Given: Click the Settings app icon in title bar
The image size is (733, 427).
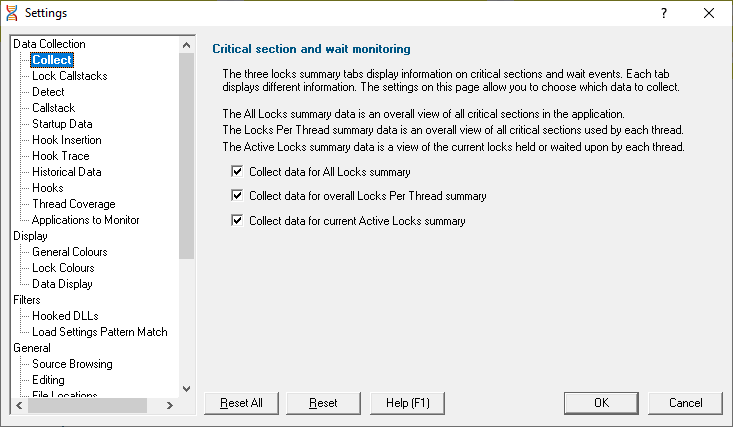Looking at the screenshot, I should point(12,13).
